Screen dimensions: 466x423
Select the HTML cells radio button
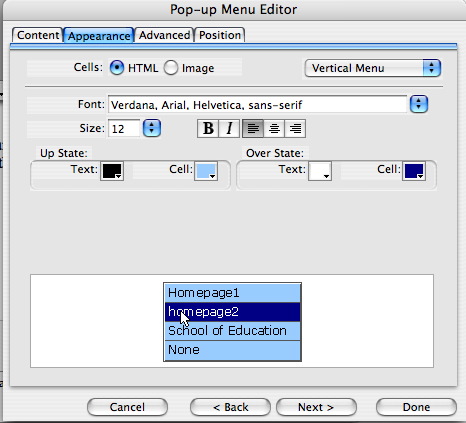(117, 68)
